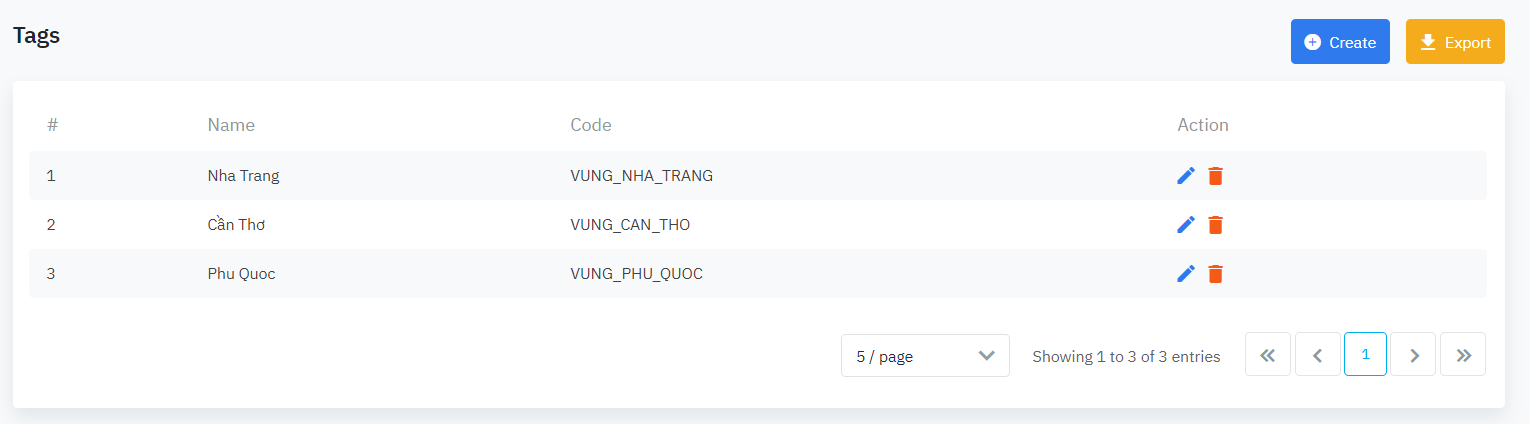The image size is (1530, 424).
Task: Edit the Nha Trang tag
Action: tap(1186, 176)
